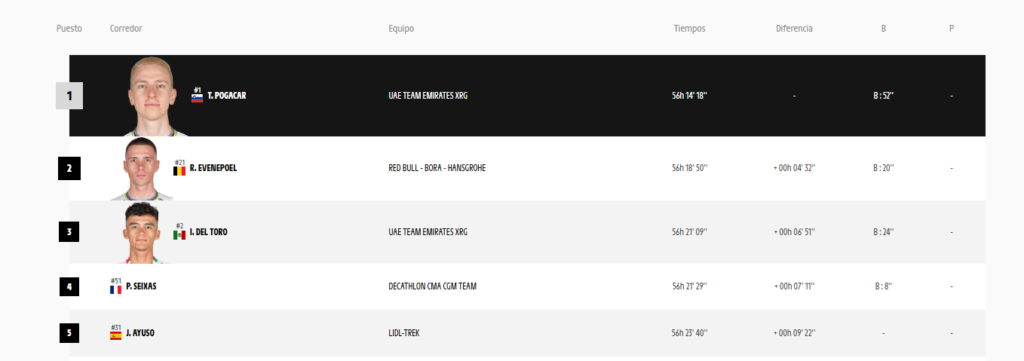The width and height of the screenshot is (1024, 361).
Task: Sort by the Tiempos column header
Action: (690, 29)
